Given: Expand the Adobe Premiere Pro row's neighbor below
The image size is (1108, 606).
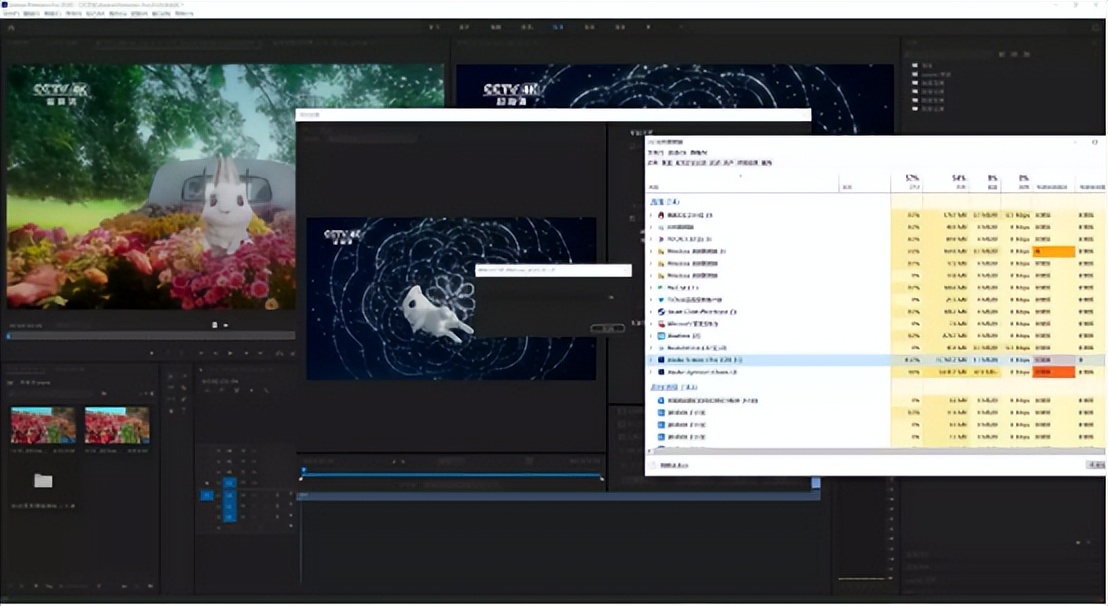Looking at the screenshot, I should point(650,372).
